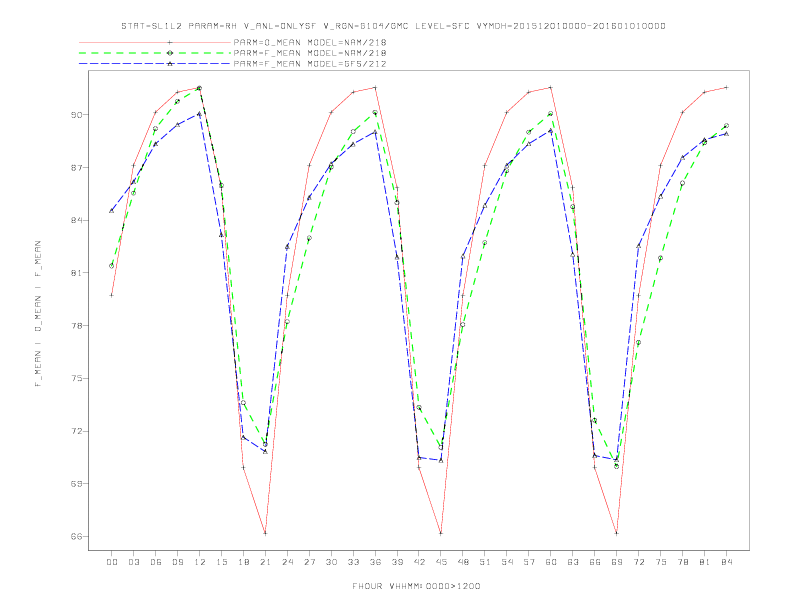Image resolution: width=792 pixels, height=612 pixels.
Task: Click x-axis tick label 12
Action: (200, 562)
